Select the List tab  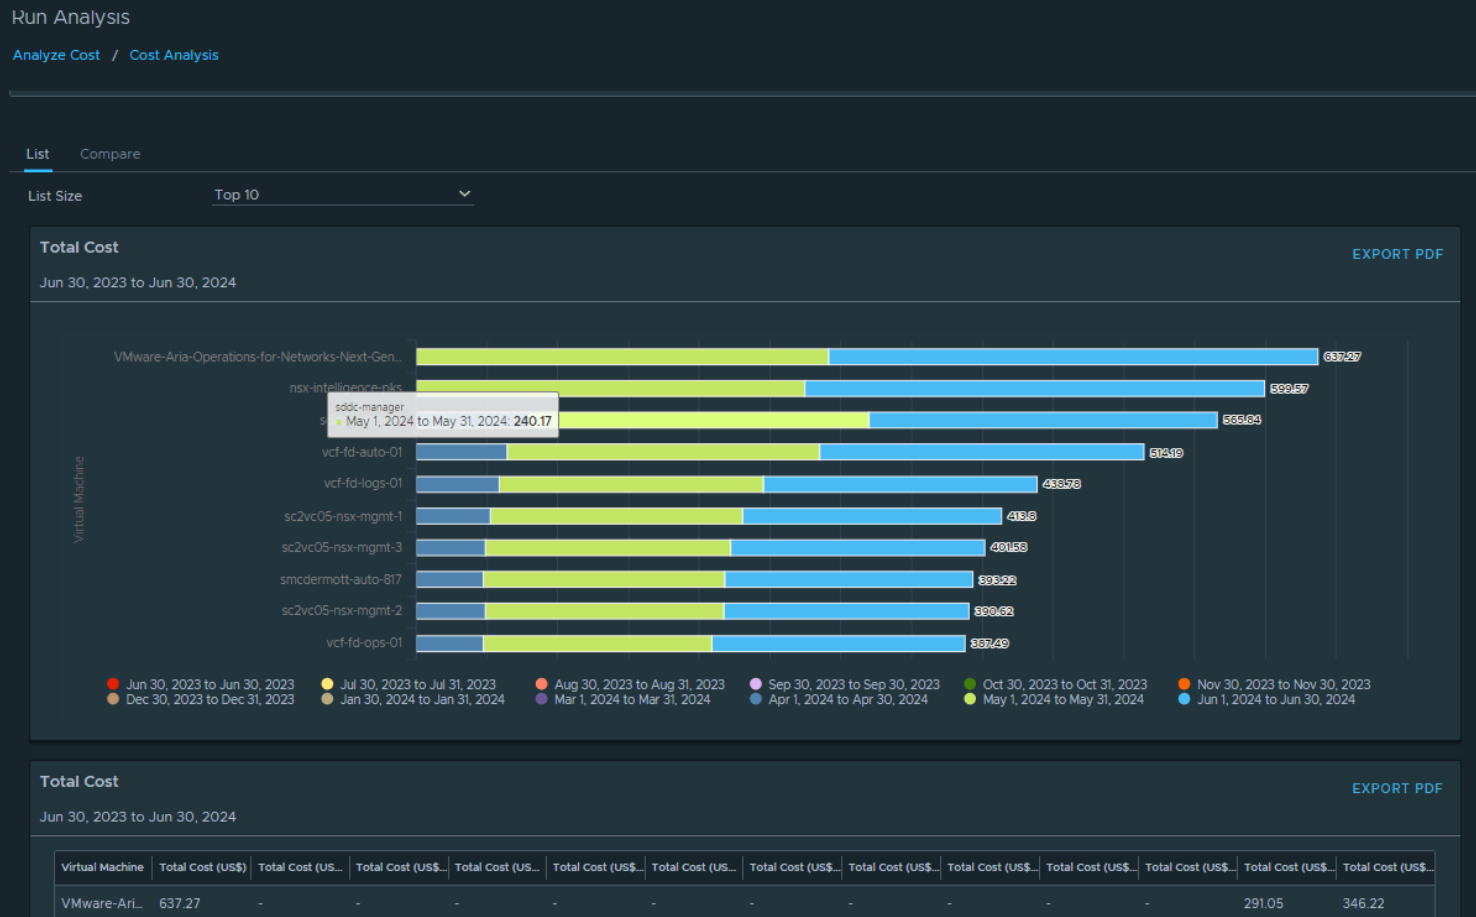point(37,153)
